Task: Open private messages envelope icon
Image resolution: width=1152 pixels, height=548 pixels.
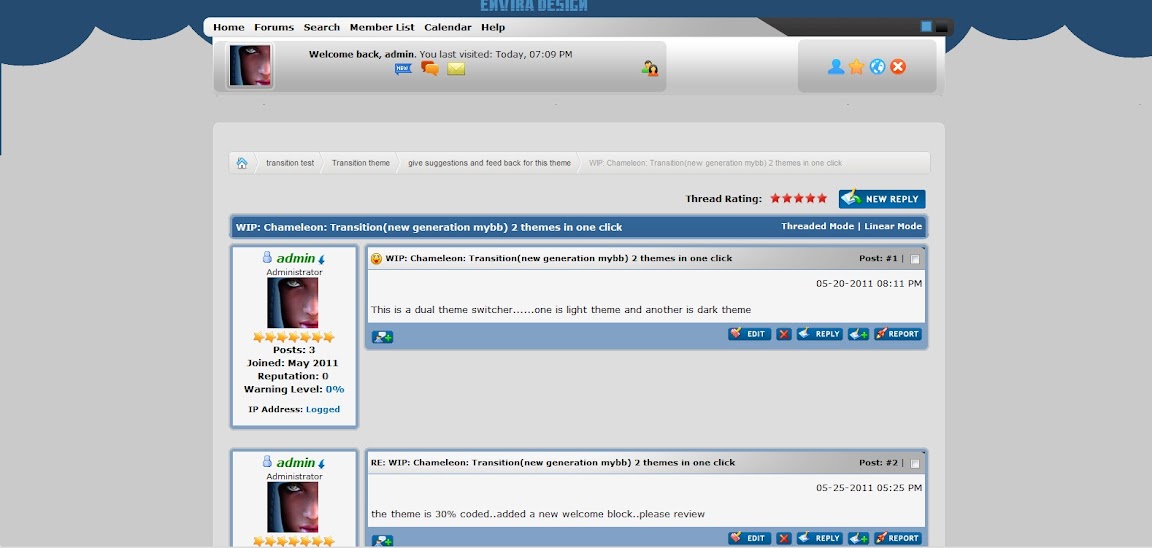Action: tap(456, 69)
